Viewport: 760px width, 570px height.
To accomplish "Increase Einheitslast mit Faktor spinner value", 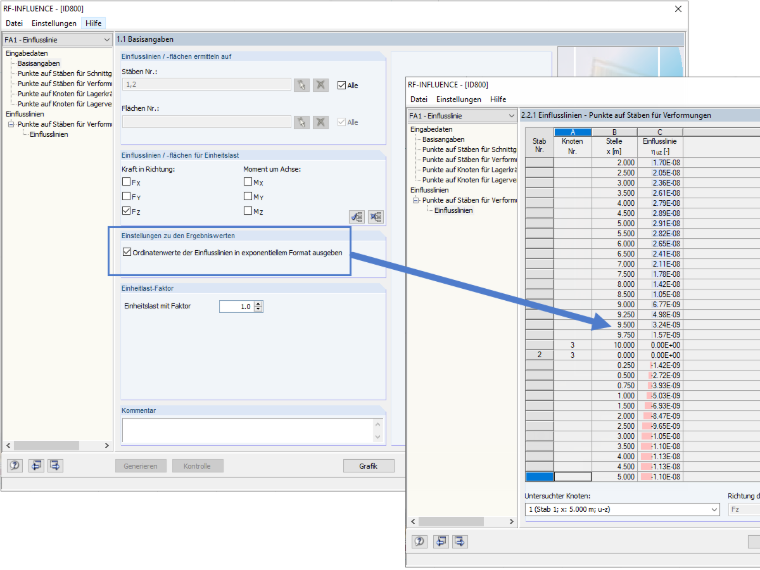I will tap(258, 304).
